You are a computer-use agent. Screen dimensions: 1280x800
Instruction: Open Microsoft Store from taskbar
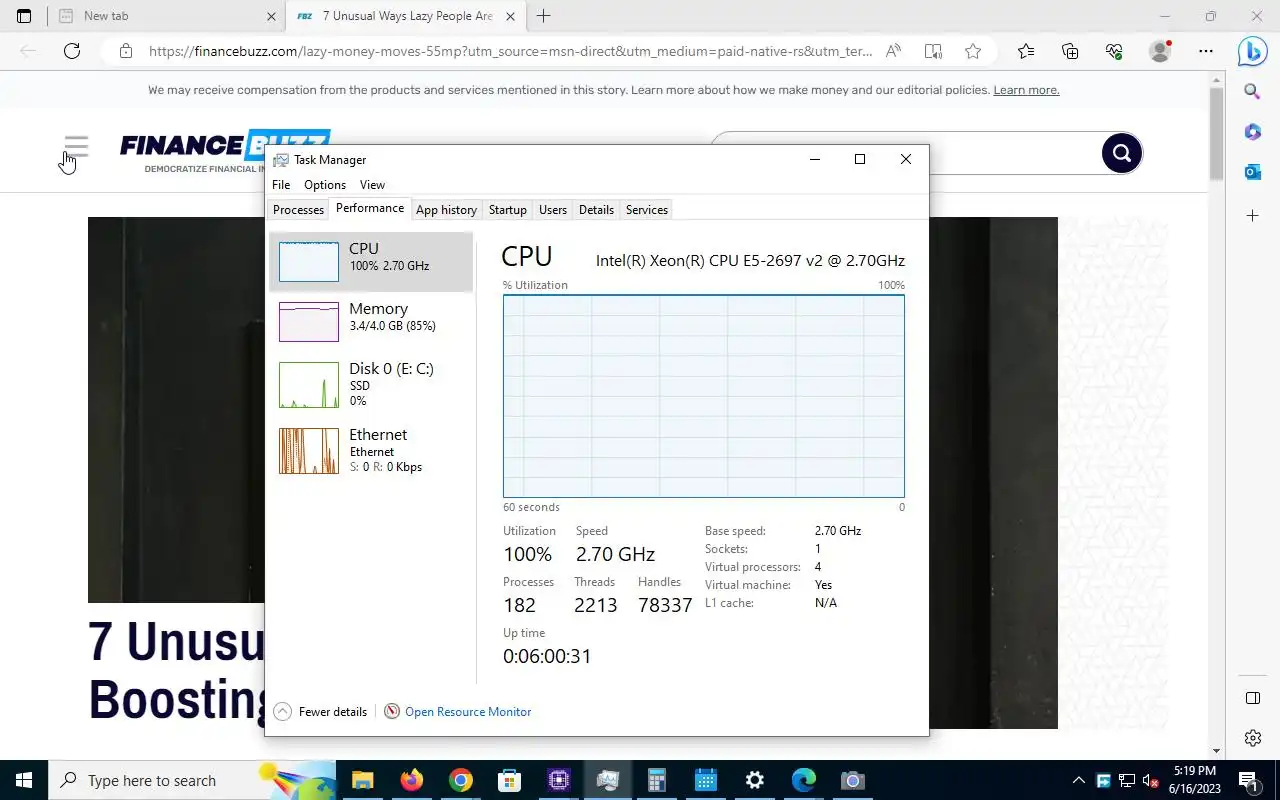[509, 780]
